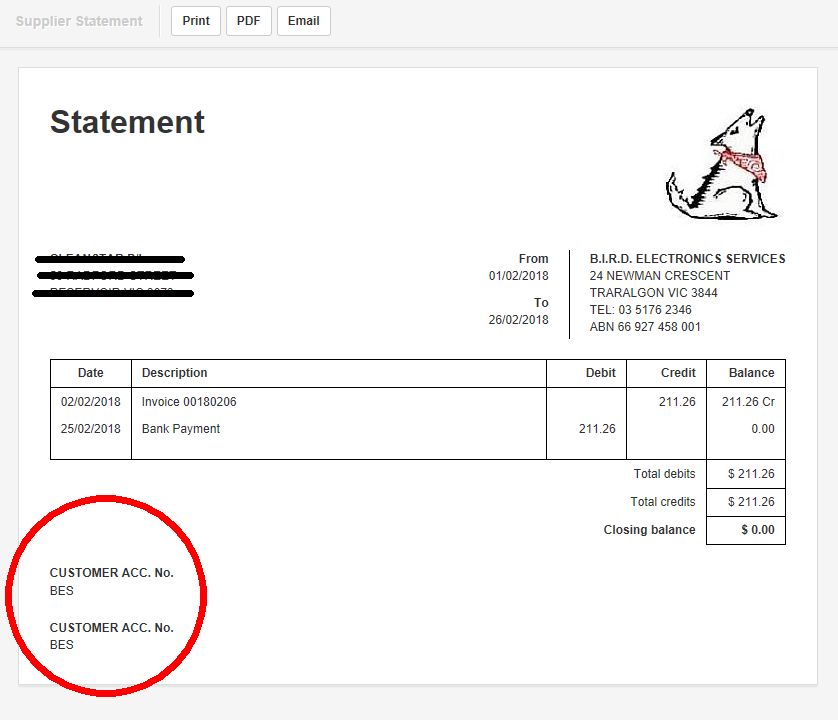The height and width of the screenshot is (720, 838).
Task: Select the 0.00 balance cell
Action: coord(763,429)
